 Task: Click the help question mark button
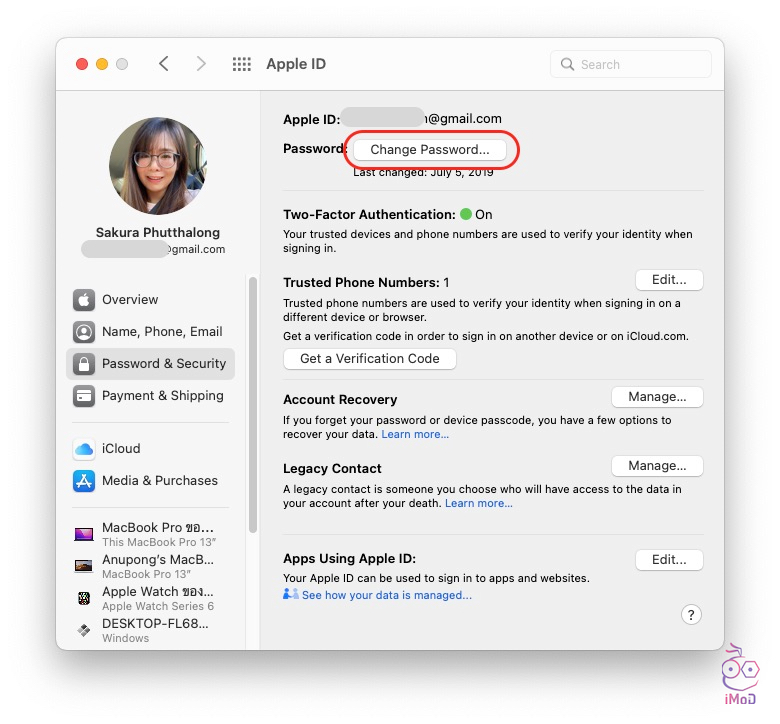691,615
